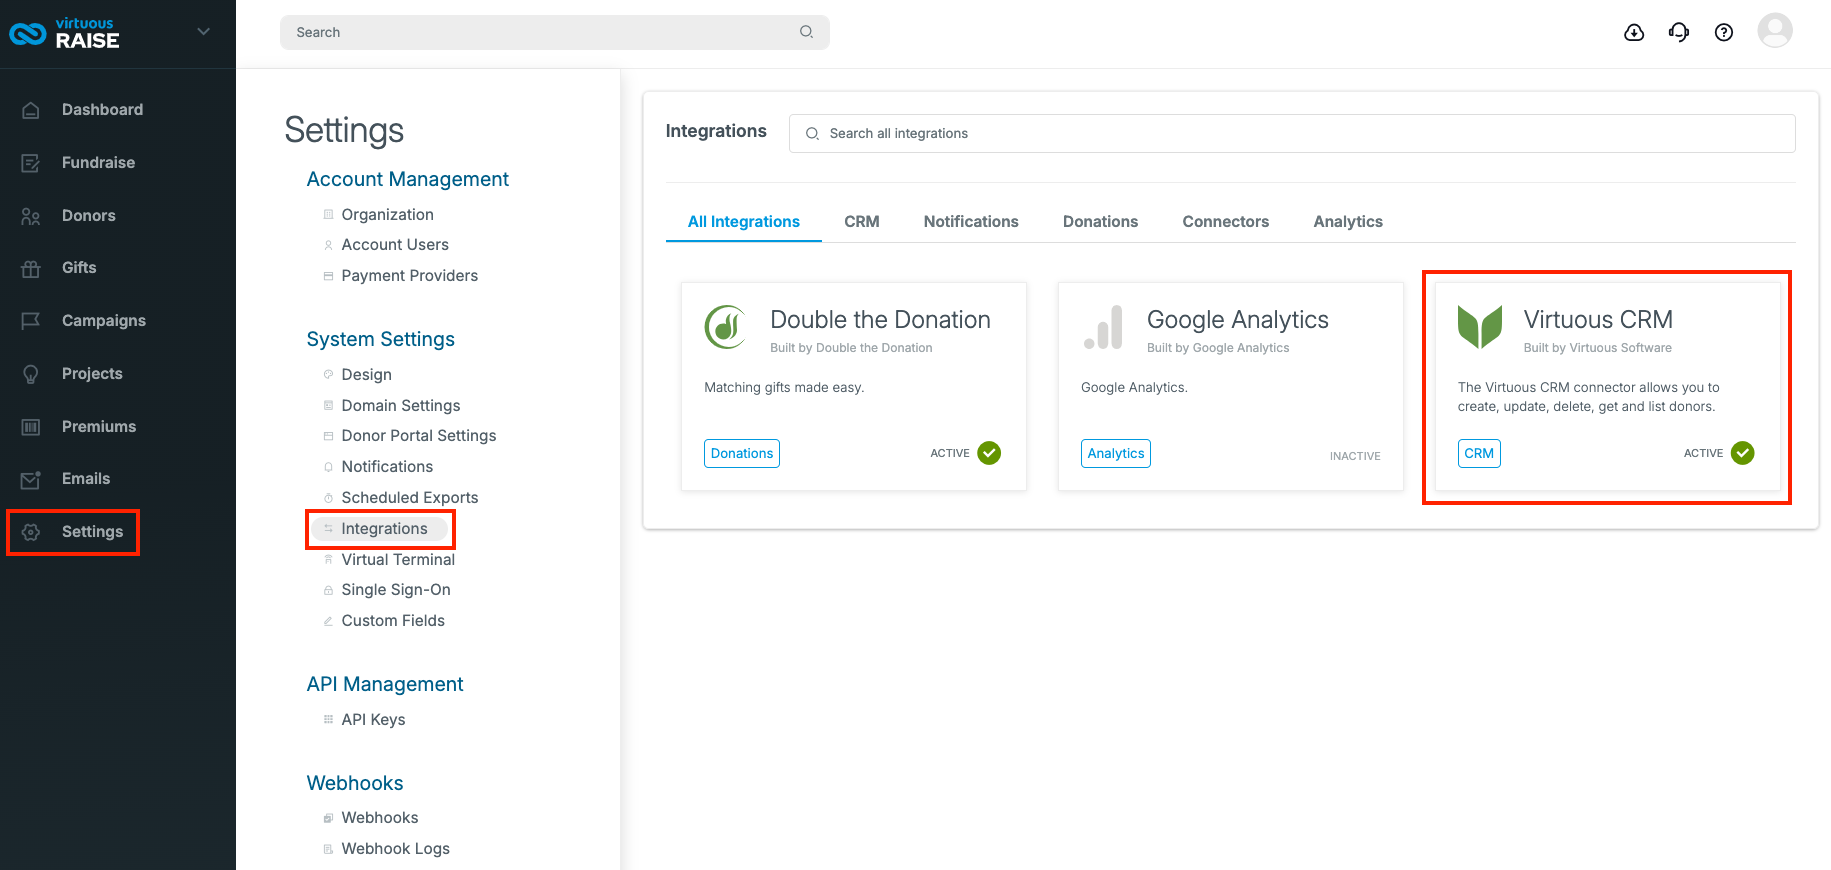
Task: Select the All Integrations tab
Action: pyautogui.click(x=744, y=222)
